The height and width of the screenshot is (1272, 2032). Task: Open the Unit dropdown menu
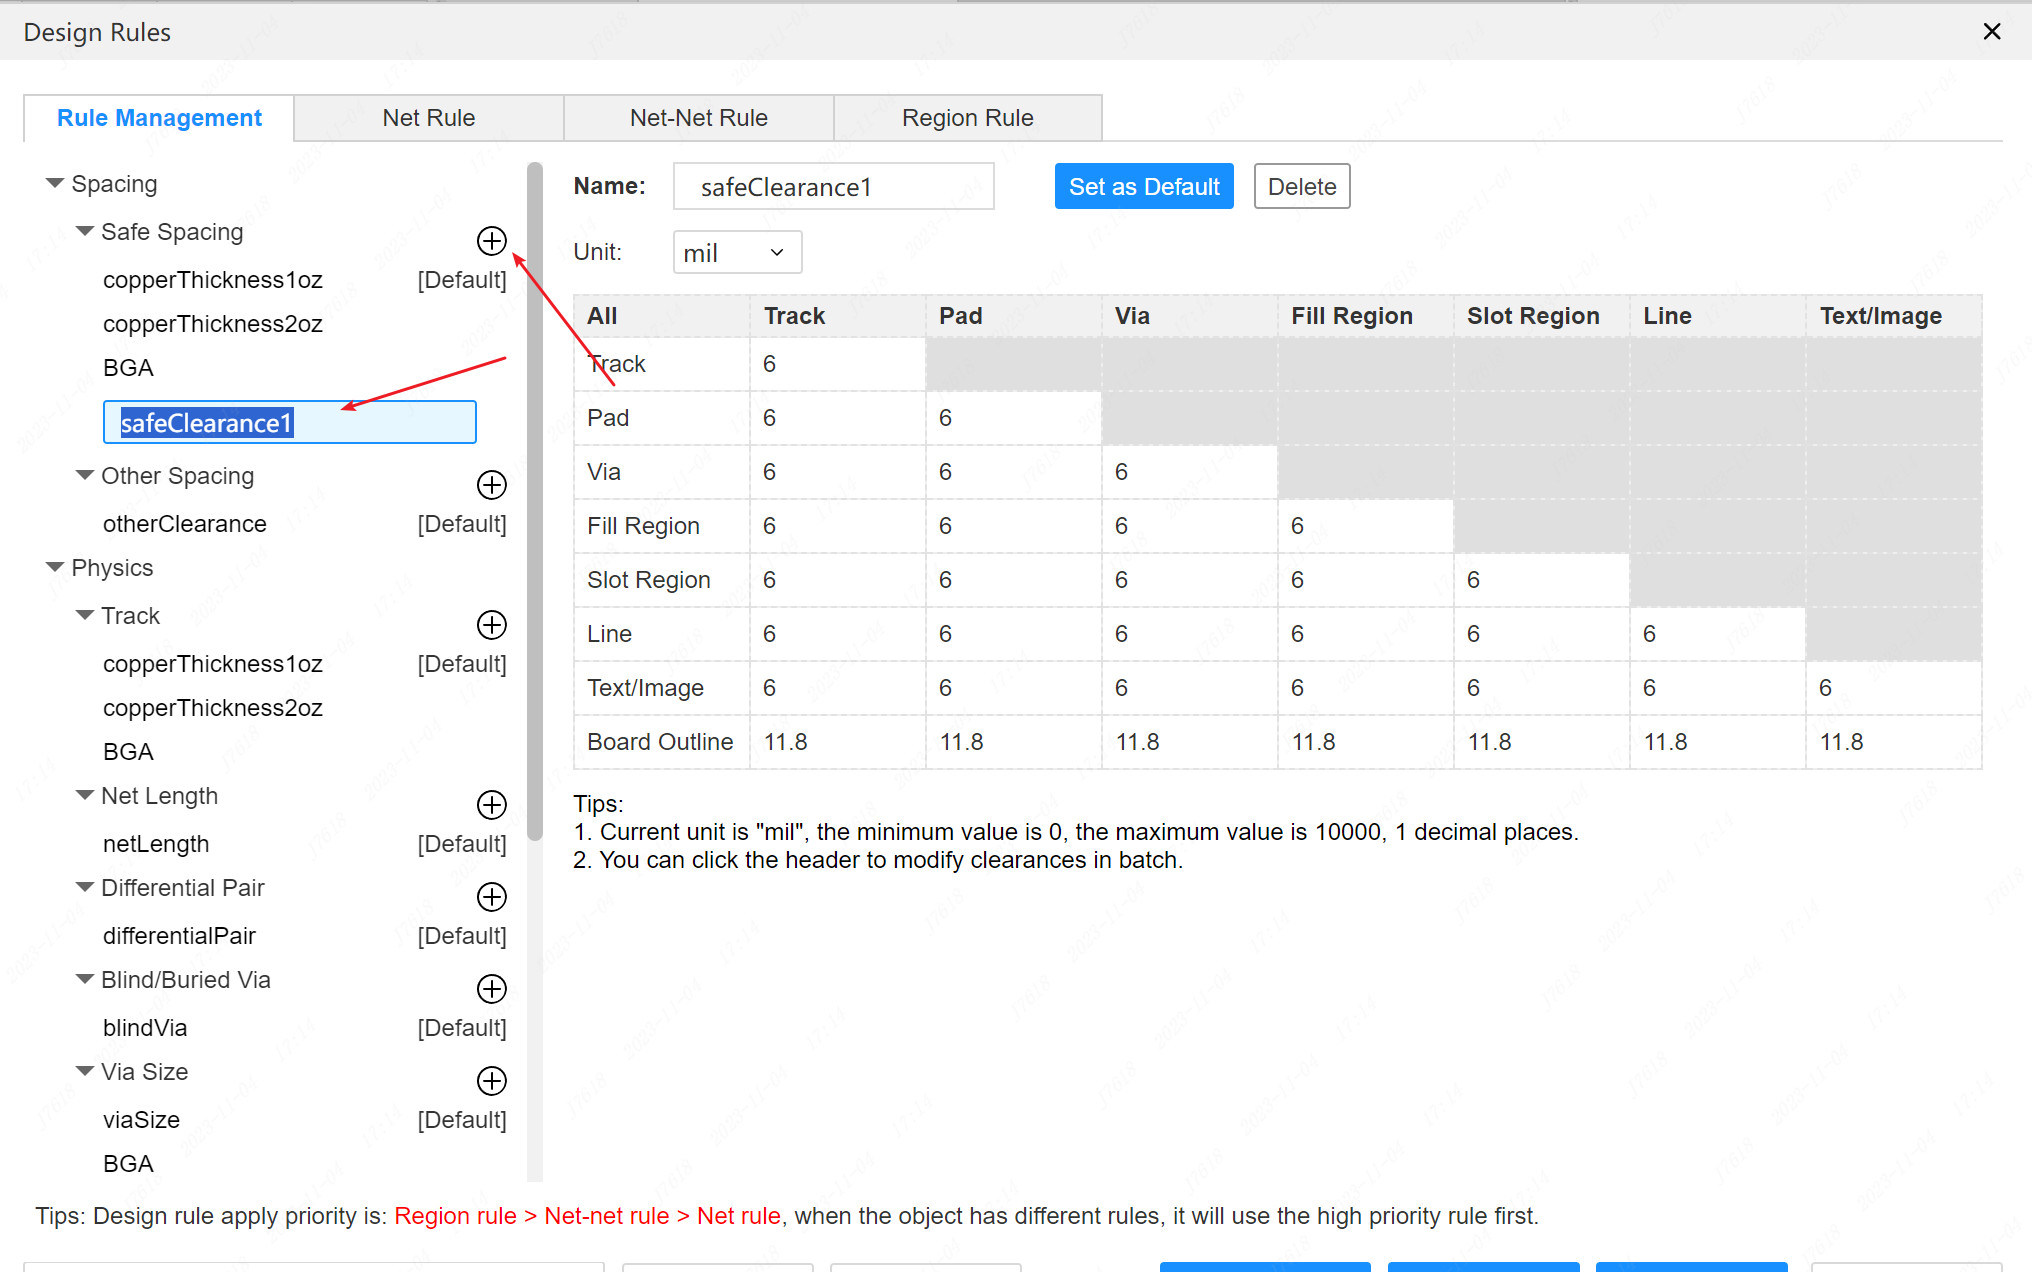click(733, 252)
